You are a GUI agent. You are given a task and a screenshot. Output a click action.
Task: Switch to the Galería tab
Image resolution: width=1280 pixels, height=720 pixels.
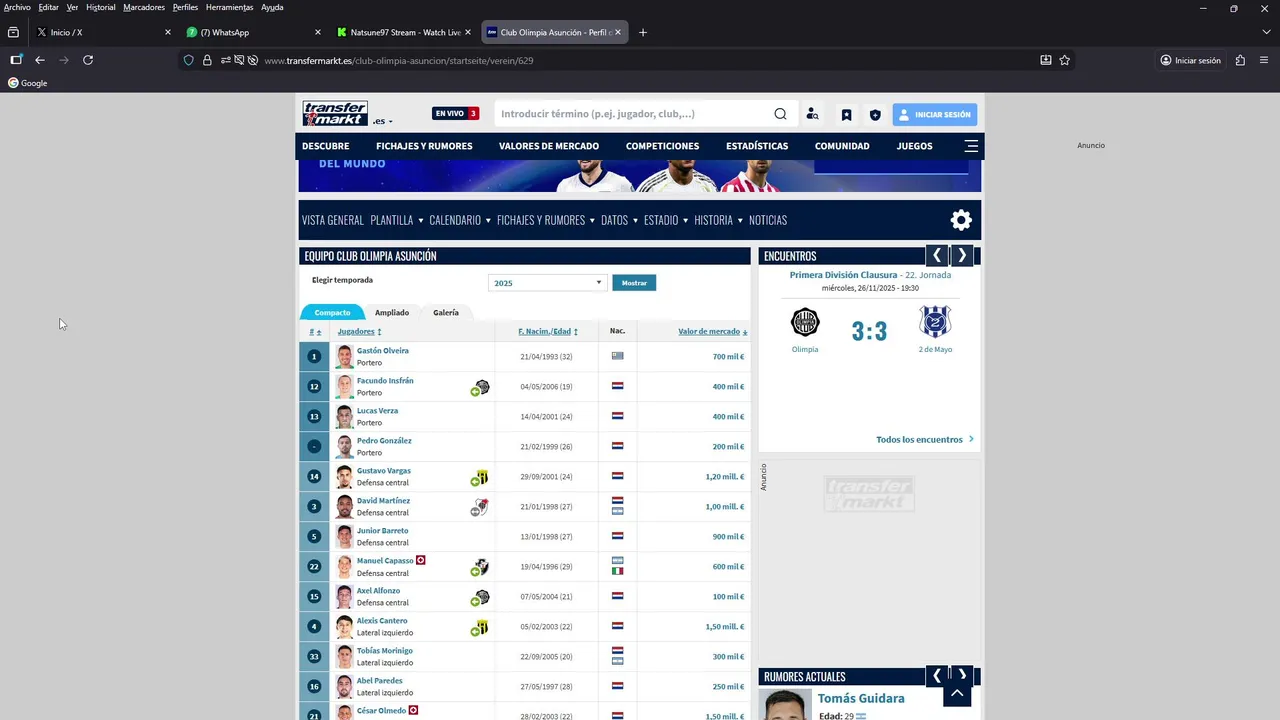(446, 313)
